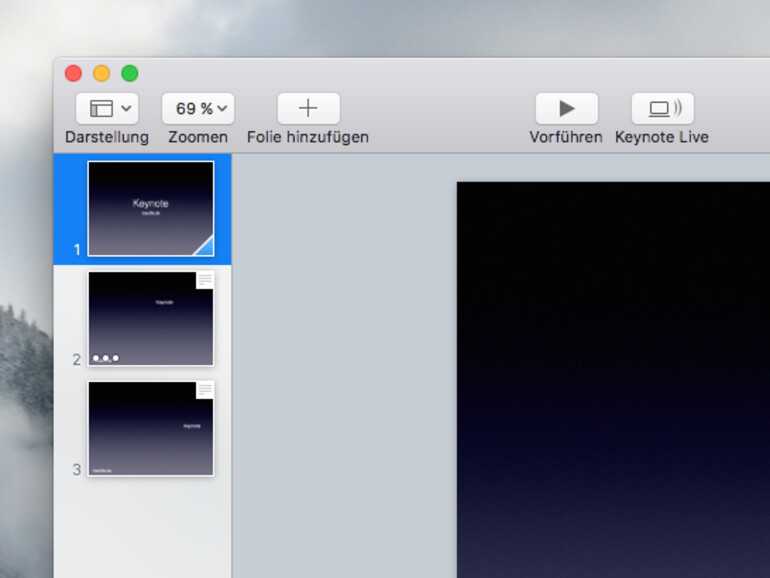The width and height of the screenshot is (770, 578).
Task: Click the Folie hinzufügen label
Action: 308,137
